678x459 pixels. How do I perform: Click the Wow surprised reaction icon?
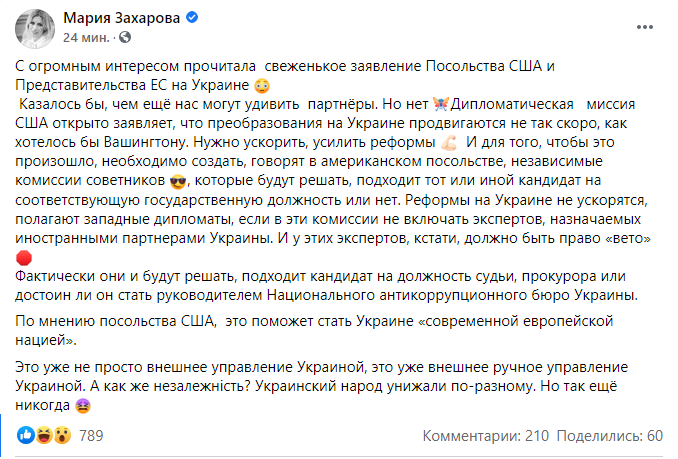[x=62, y=435]
